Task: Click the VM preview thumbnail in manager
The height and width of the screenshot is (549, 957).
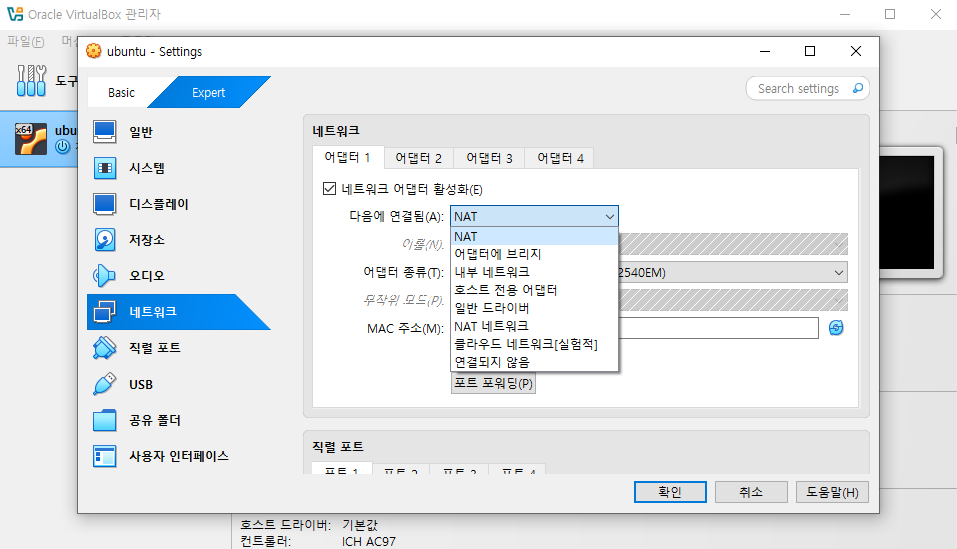Action: tap(909, 212)
